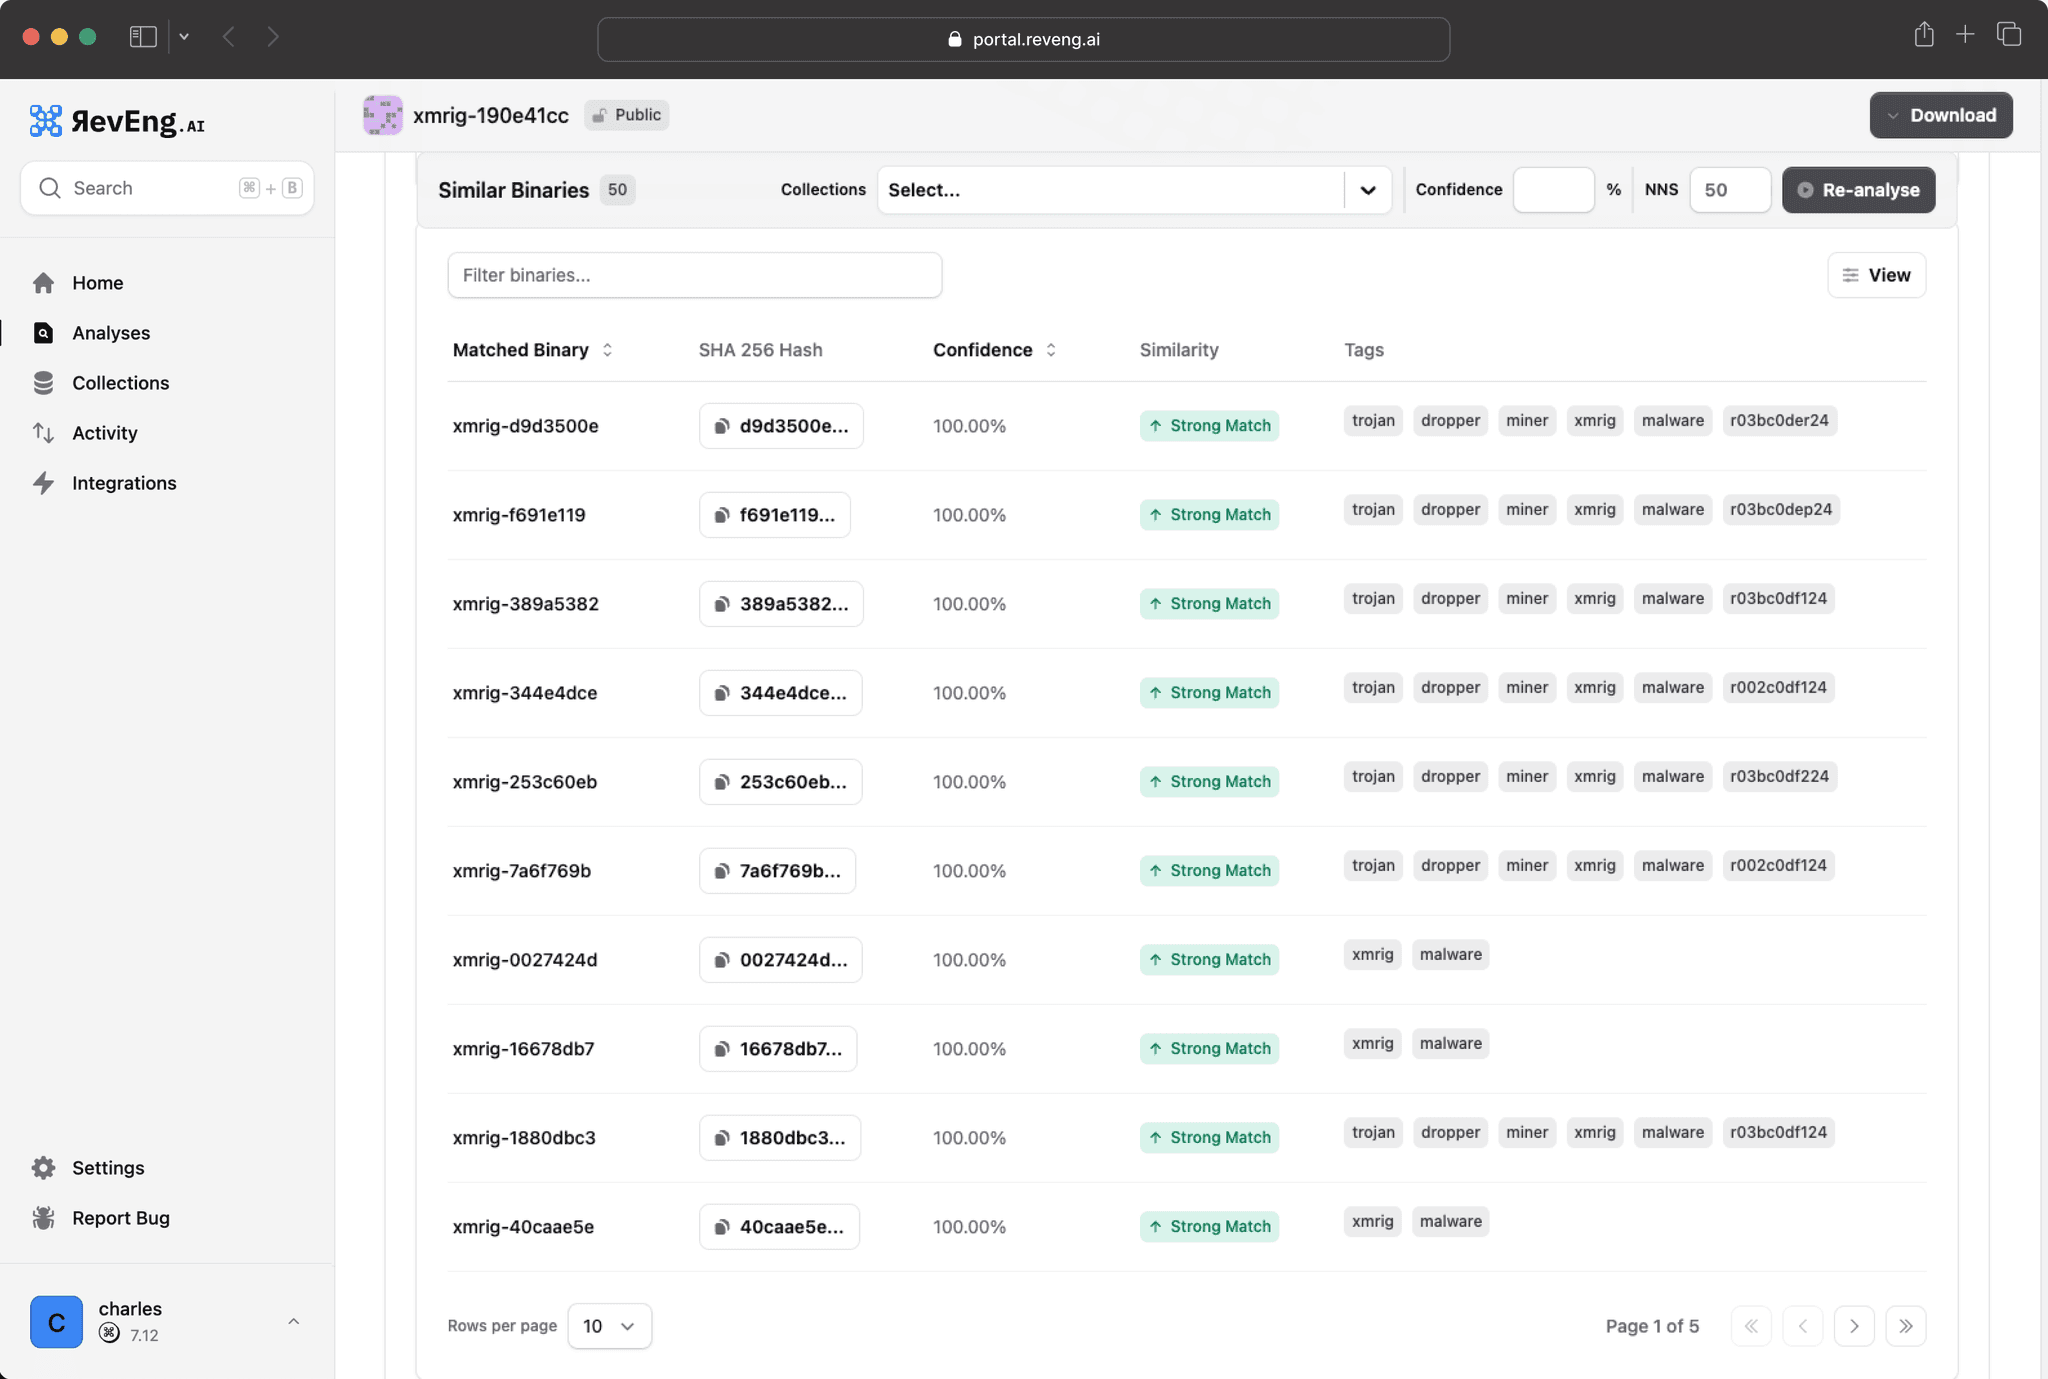The height and width of the screenshot is (1379, 2048).
Task: Click the Integrations lightning icon
Action: click(44, 483)
